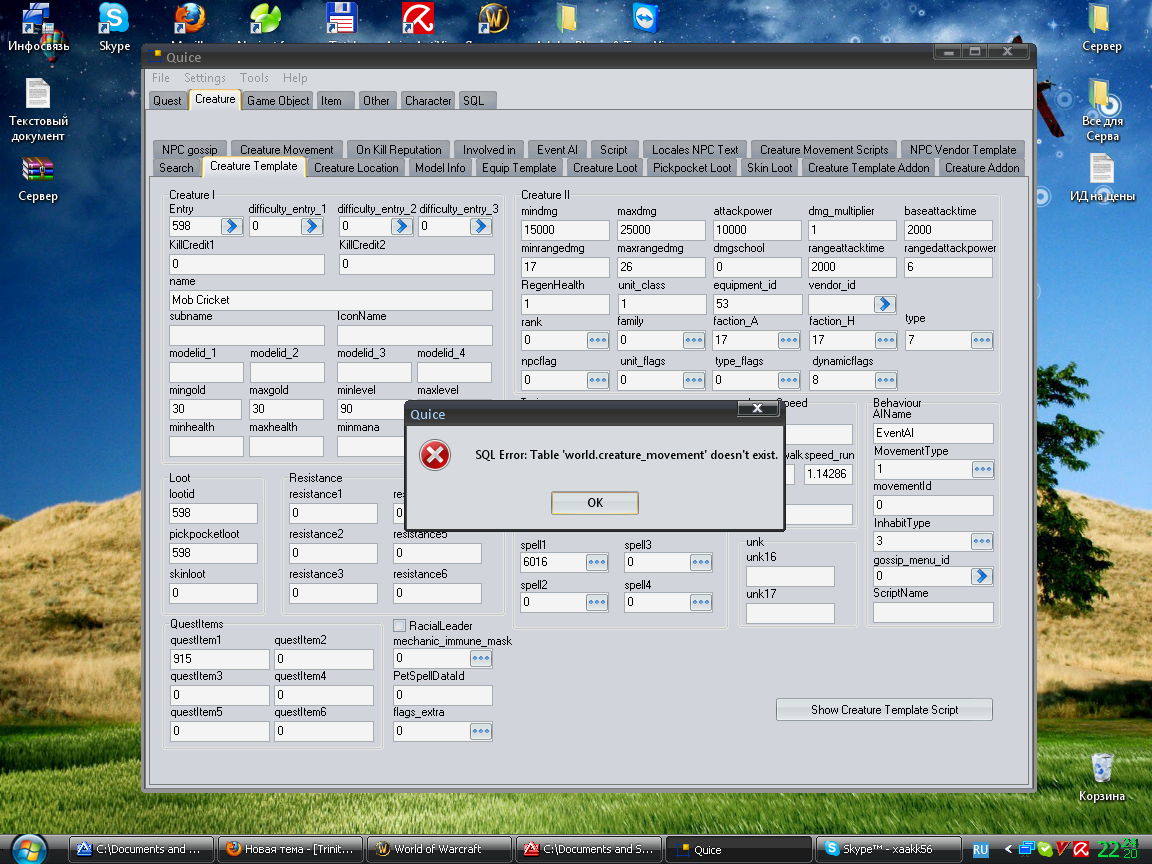Open the rank value picker button

[597, 340]
